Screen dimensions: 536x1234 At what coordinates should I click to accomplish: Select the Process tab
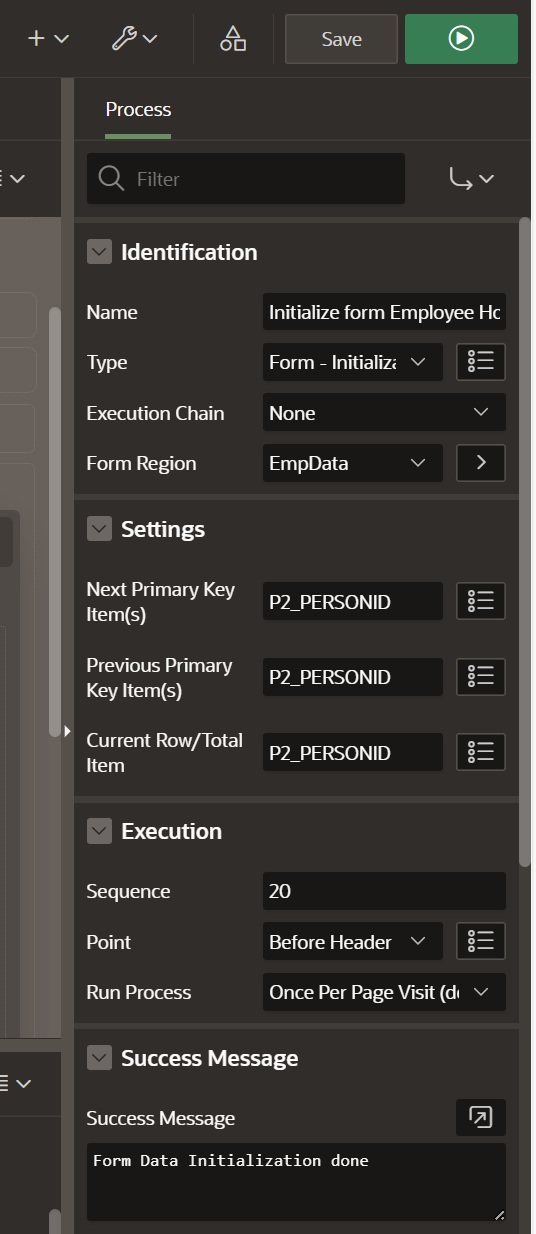click(x=138, y=110)
